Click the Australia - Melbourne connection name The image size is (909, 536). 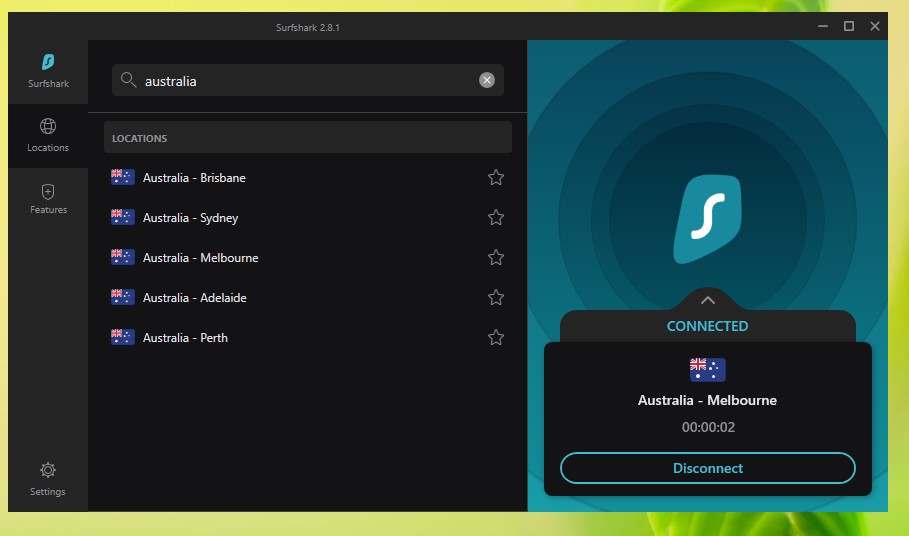(707, 400)
